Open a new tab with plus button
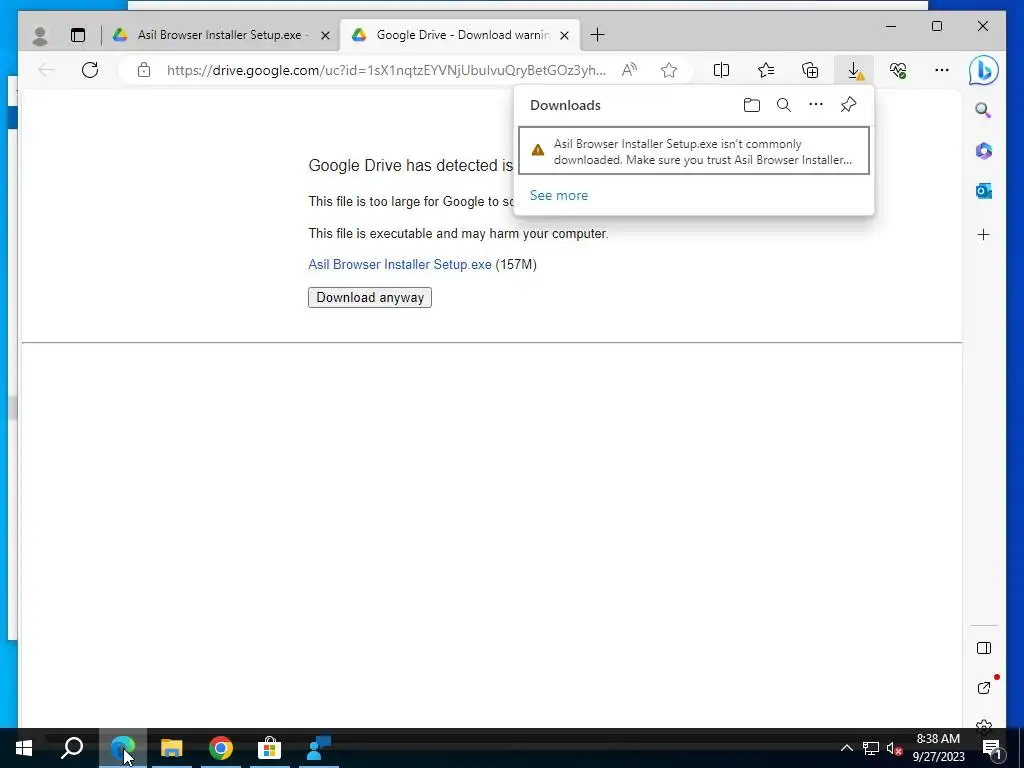 click(x=597, y=35)
